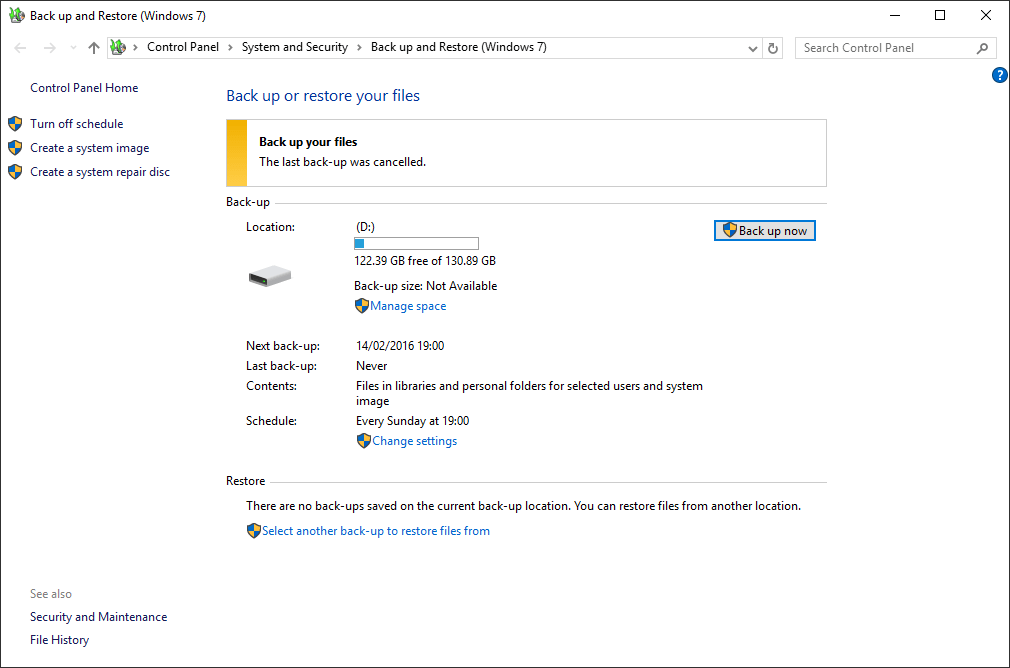
Task: Select the Back up and Restore (Windows 7) breadcrumb
Action: [459, 47]
